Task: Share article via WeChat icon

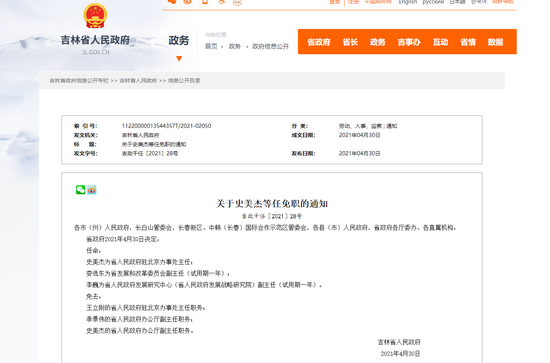Action: pyautogui.click(x=81, y=190)
